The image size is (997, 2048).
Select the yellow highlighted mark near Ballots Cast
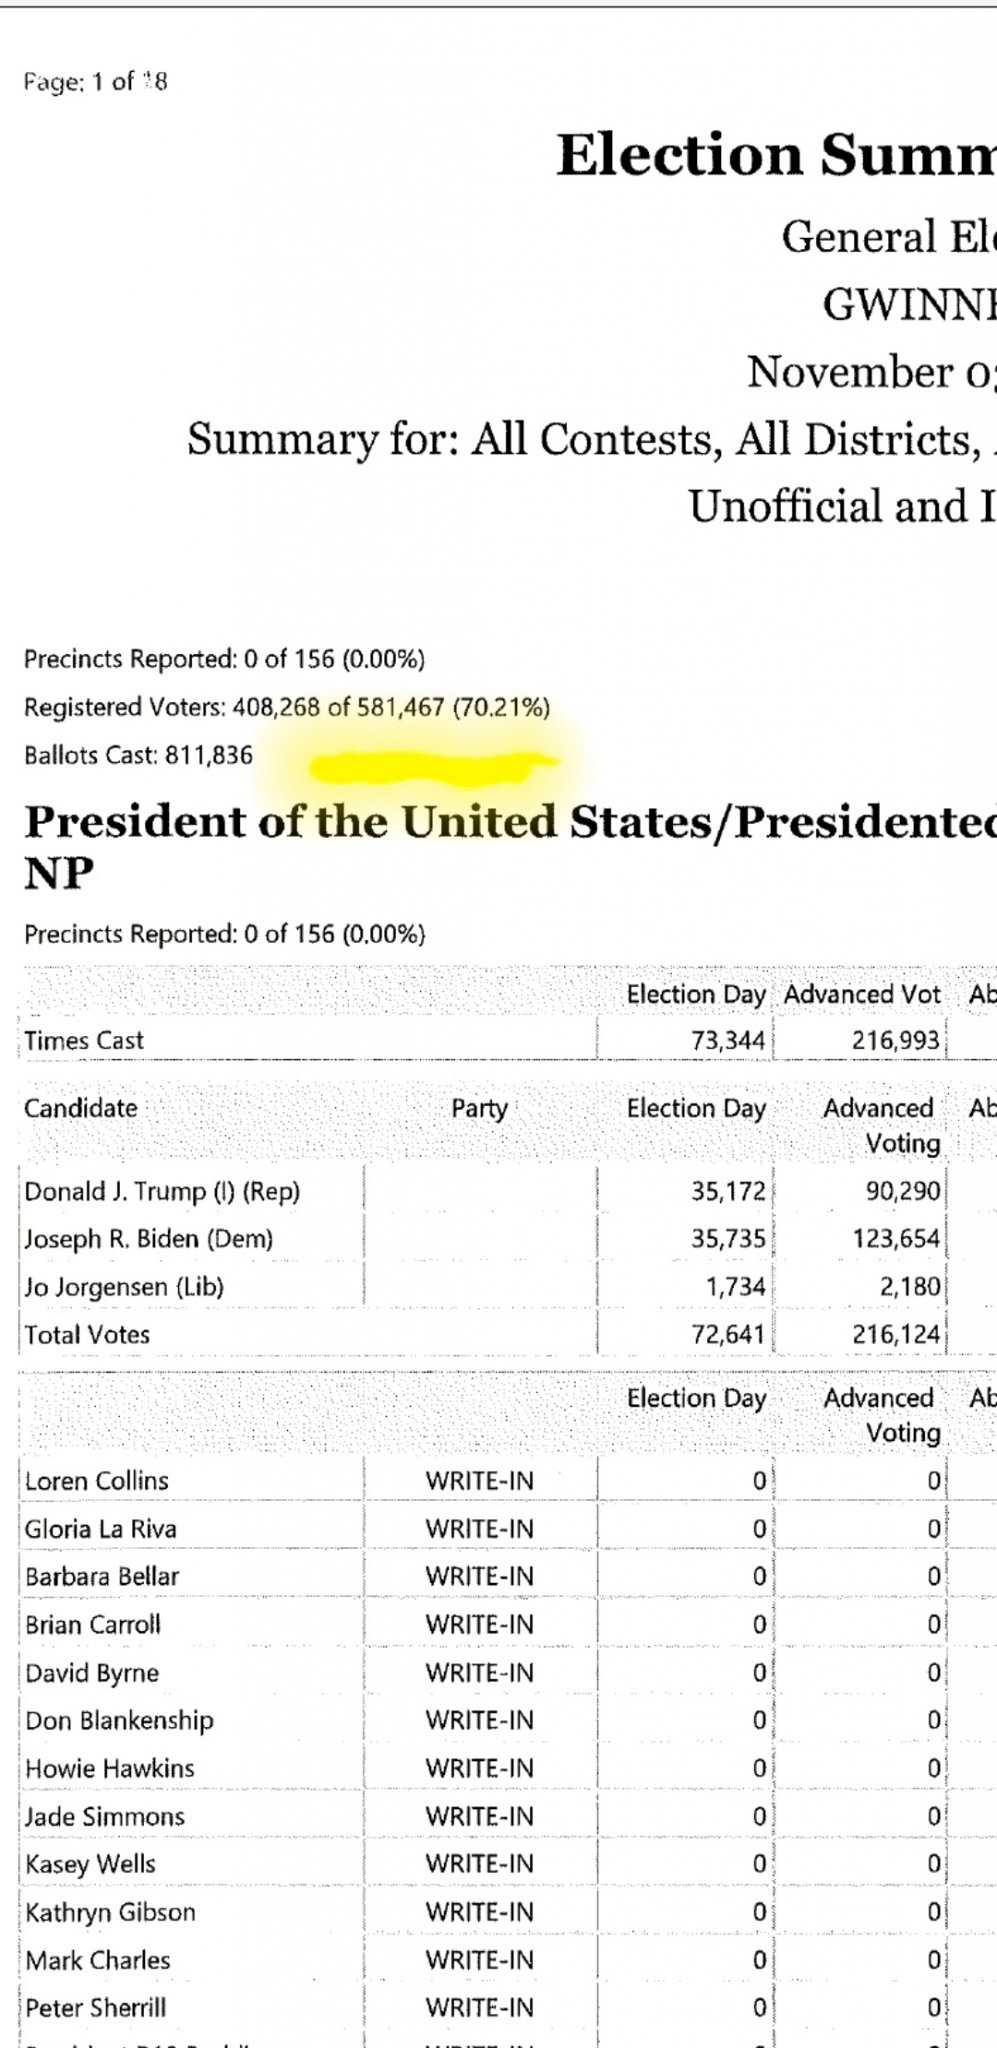[432, 767]
